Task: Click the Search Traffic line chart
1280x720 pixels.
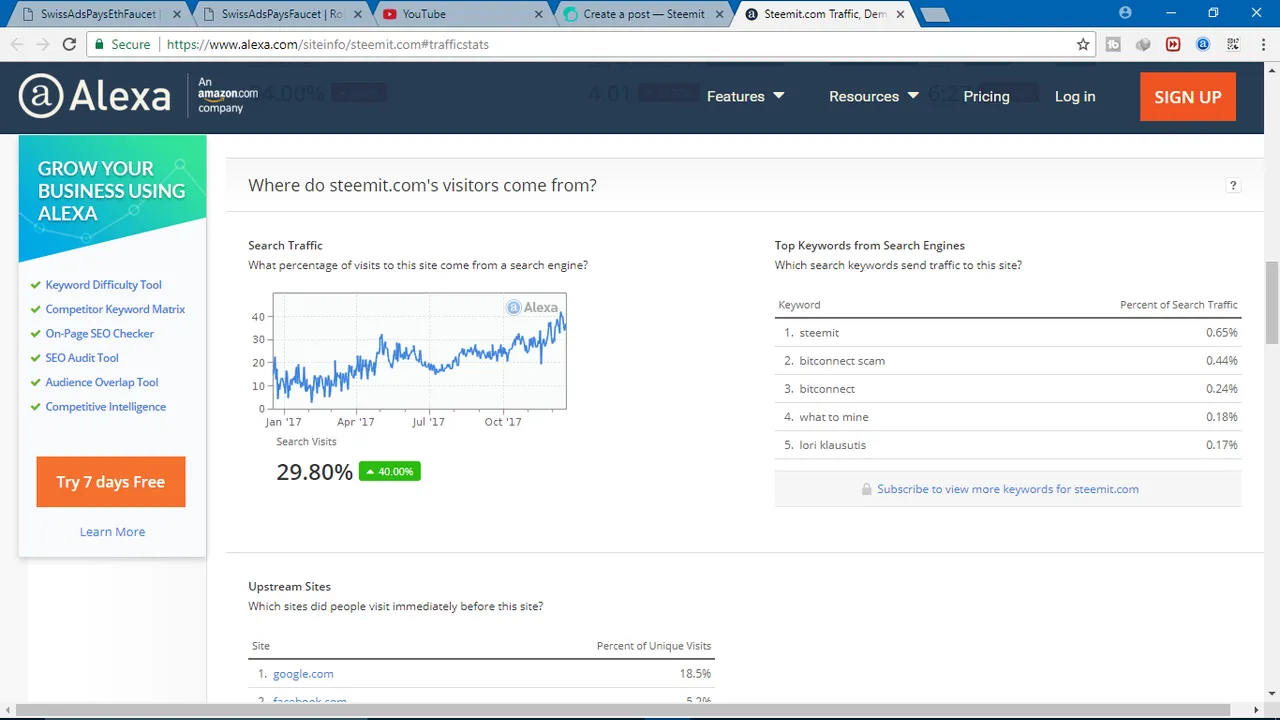Action: point(419,351)
